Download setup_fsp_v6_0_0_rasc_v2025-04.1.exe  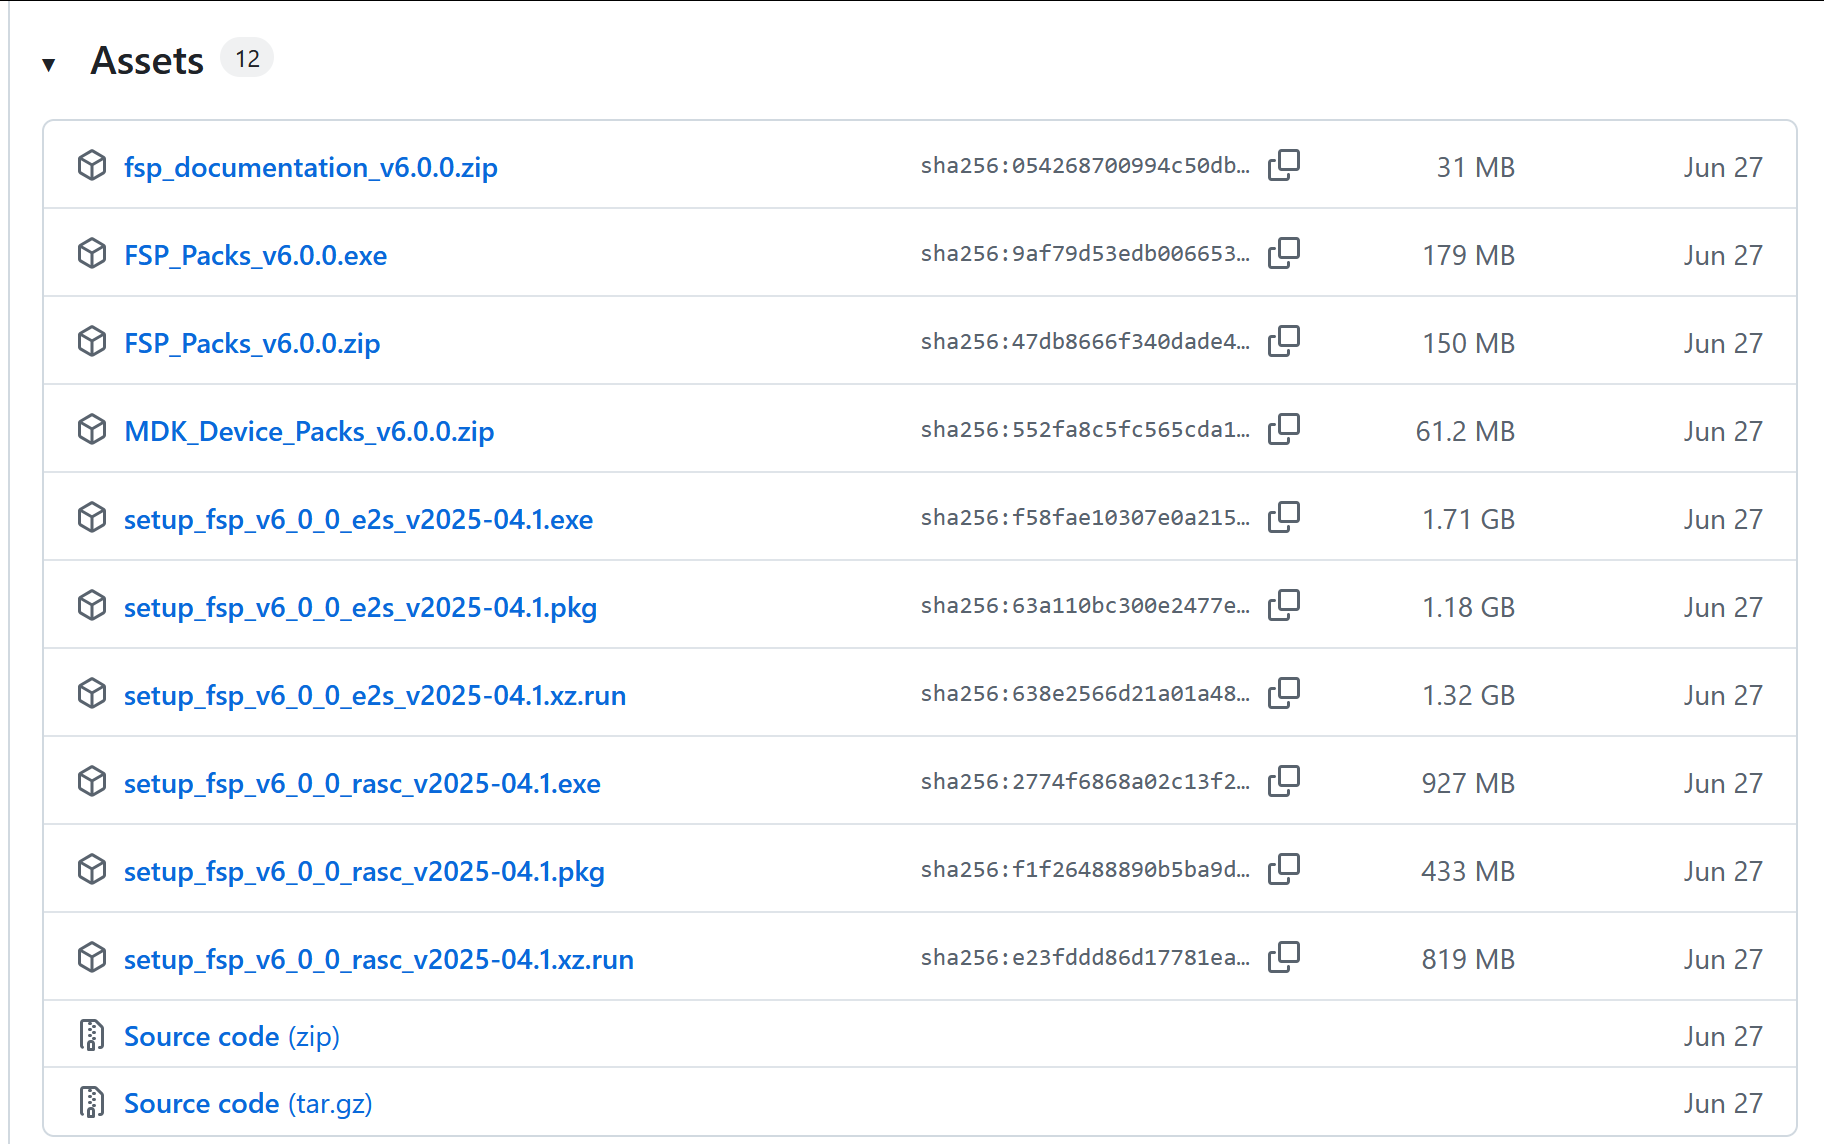(362, 783)
